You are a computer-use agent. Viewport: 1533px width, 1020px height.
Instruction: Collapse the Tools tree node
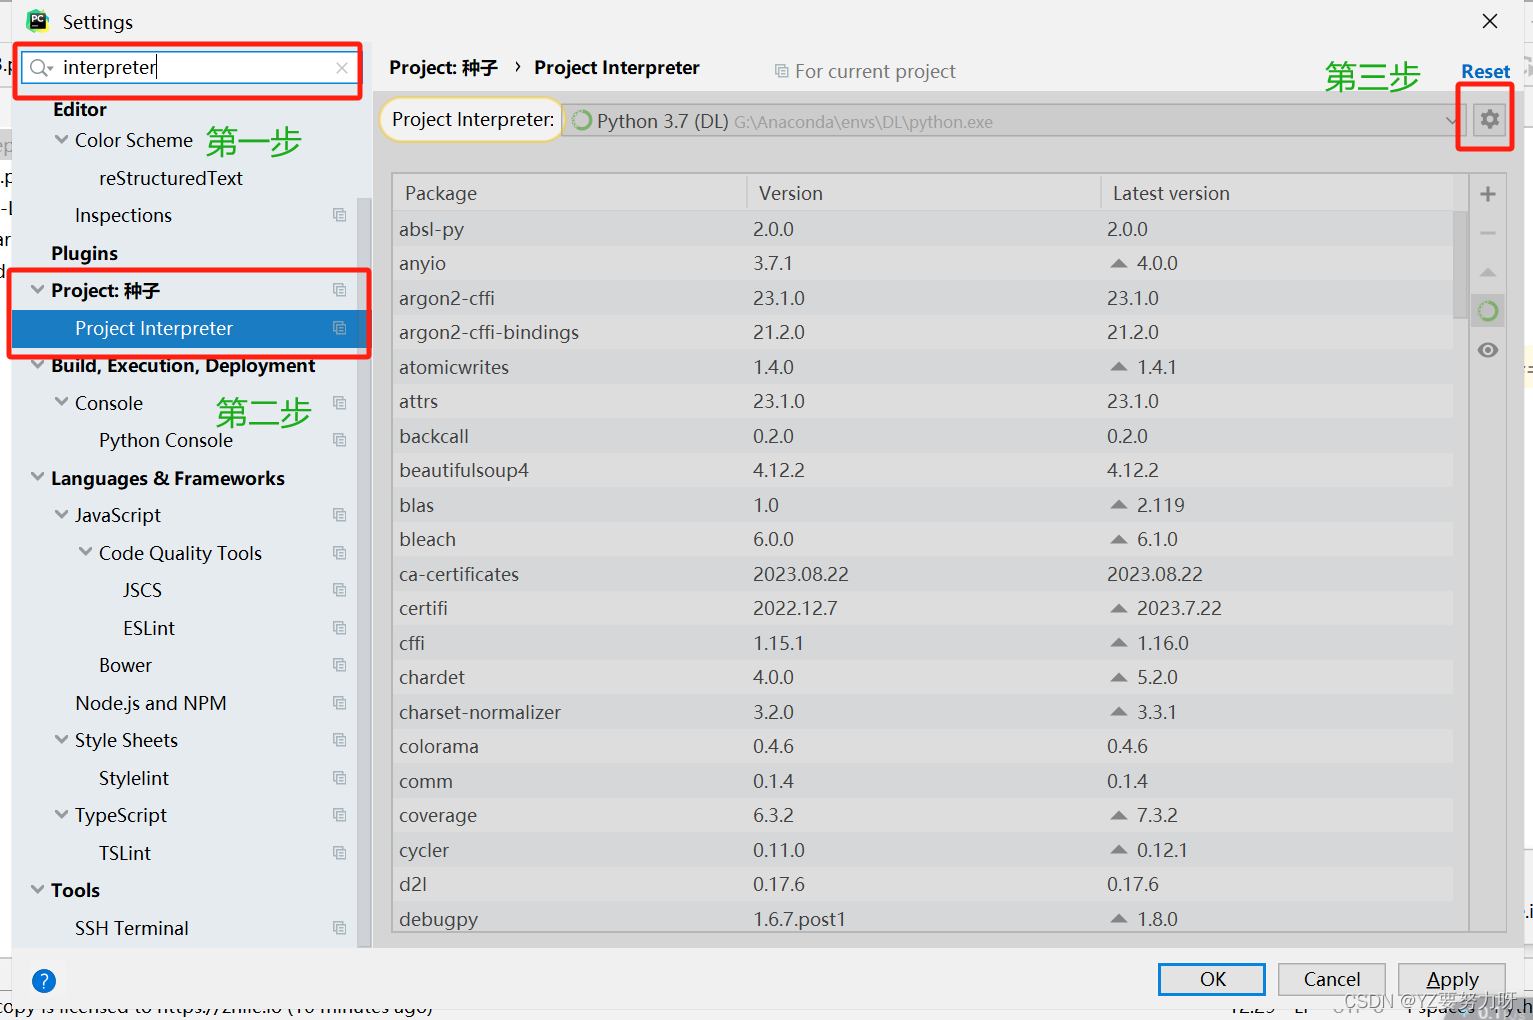tap(38, 890)
